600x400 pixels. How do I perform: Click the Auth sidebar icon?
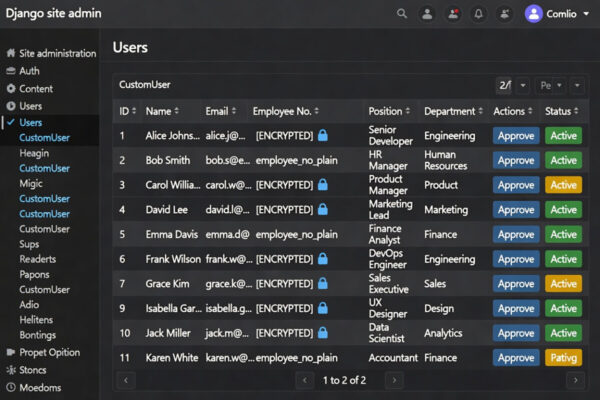pyautogui.click(x=11, y=71)
